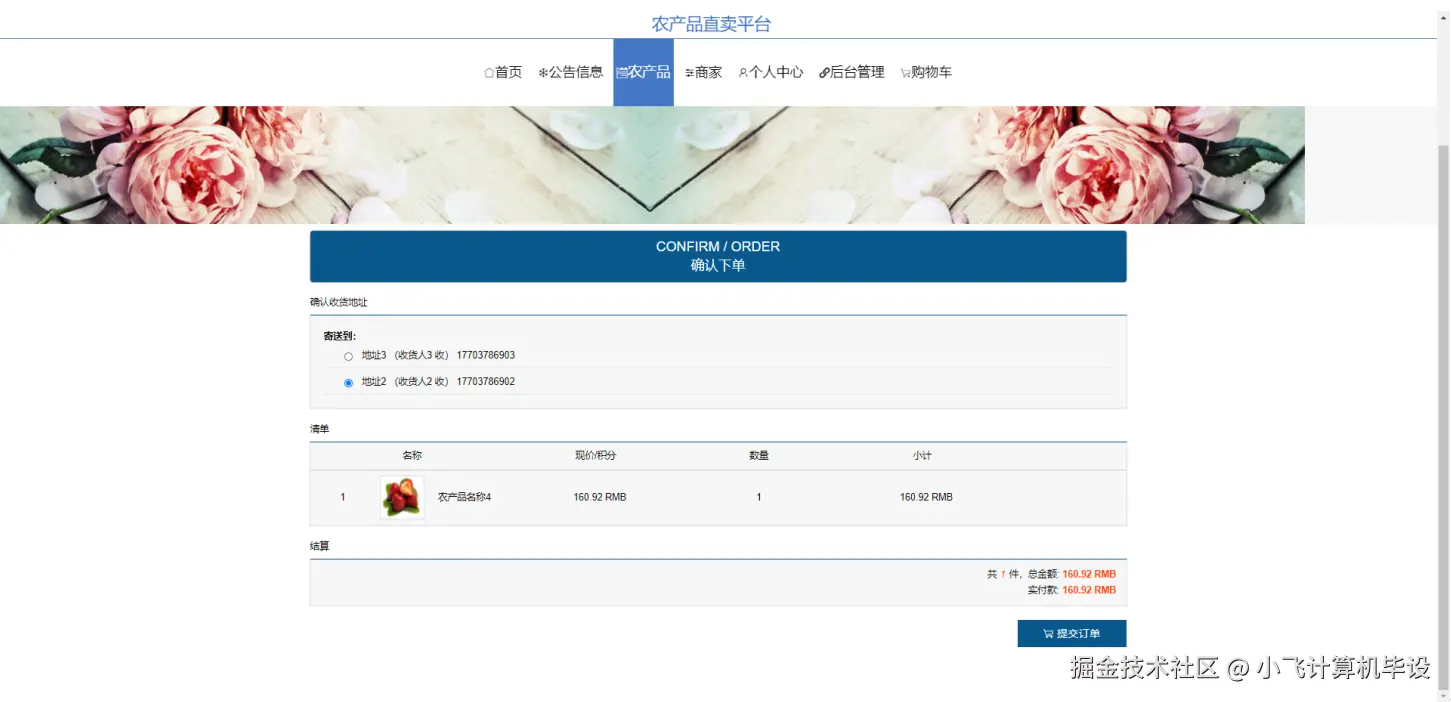Go to the 商家 menu item
Image resolution: width=1451 pixels, height=702 pixels.
pos(703,72)
